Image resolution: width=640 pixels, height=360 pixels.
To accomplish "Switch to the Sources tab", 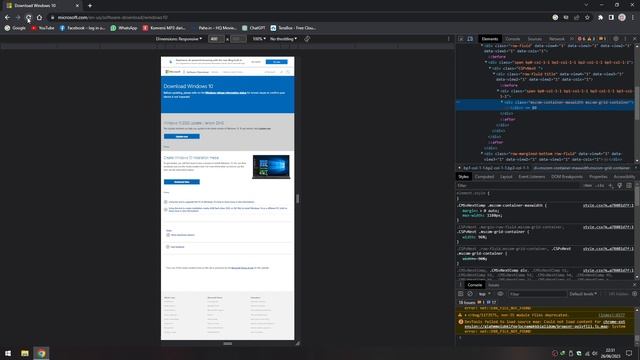I will [x=534, y=39].
